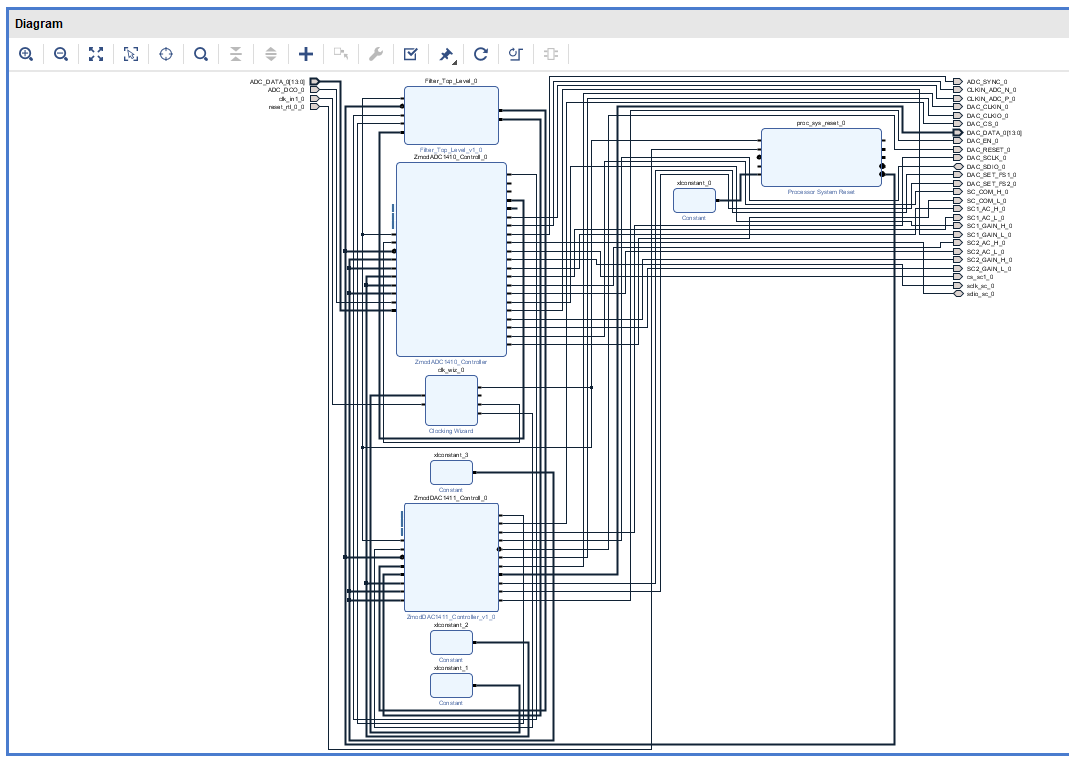Viewport: 1069px width, 762px height.
Task: Expand all blocks using the Expand All icon
Action: coord(271,54)
